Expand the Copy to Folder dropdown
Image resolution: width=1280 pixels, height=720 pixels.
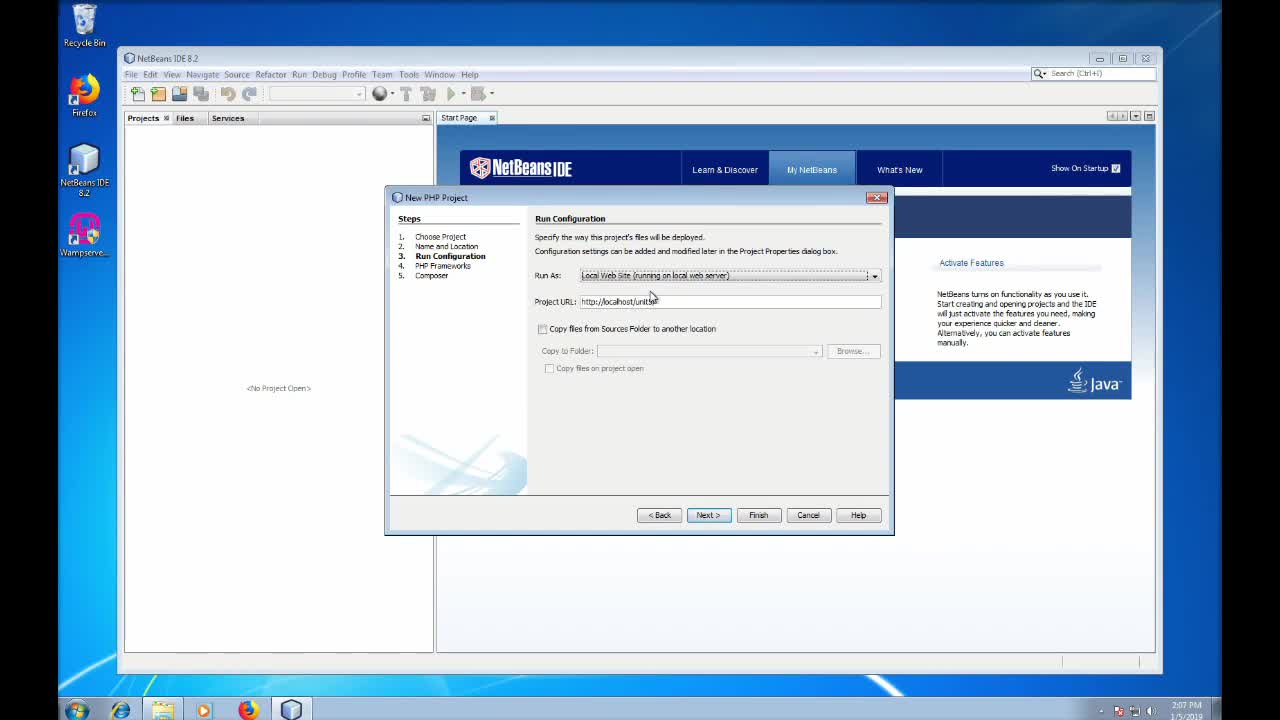(x=816, y=351)
